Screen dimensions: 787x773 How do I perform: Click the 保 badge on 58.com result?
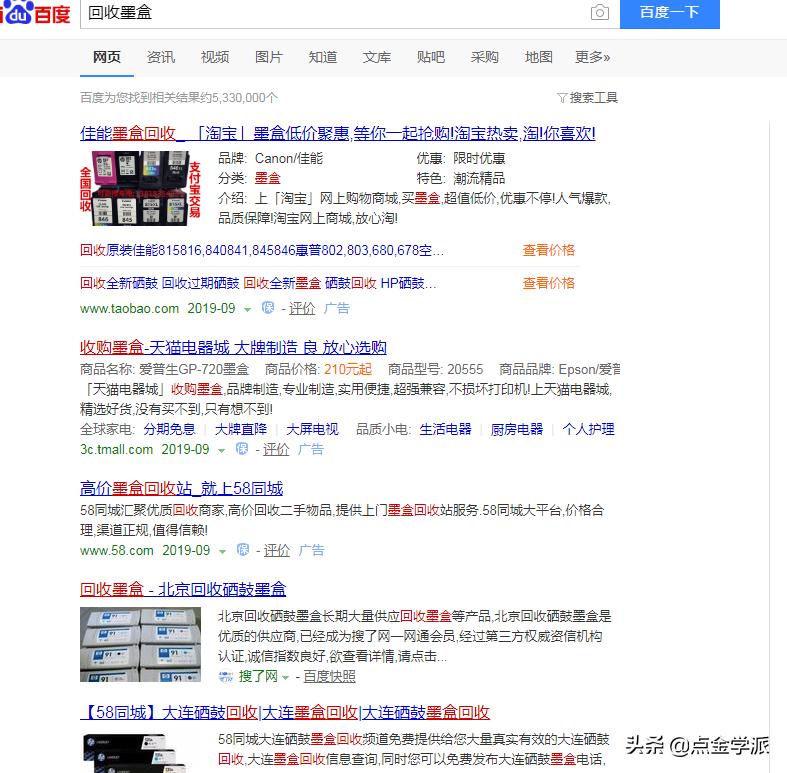pyautogui.click(x=243, y=550)
